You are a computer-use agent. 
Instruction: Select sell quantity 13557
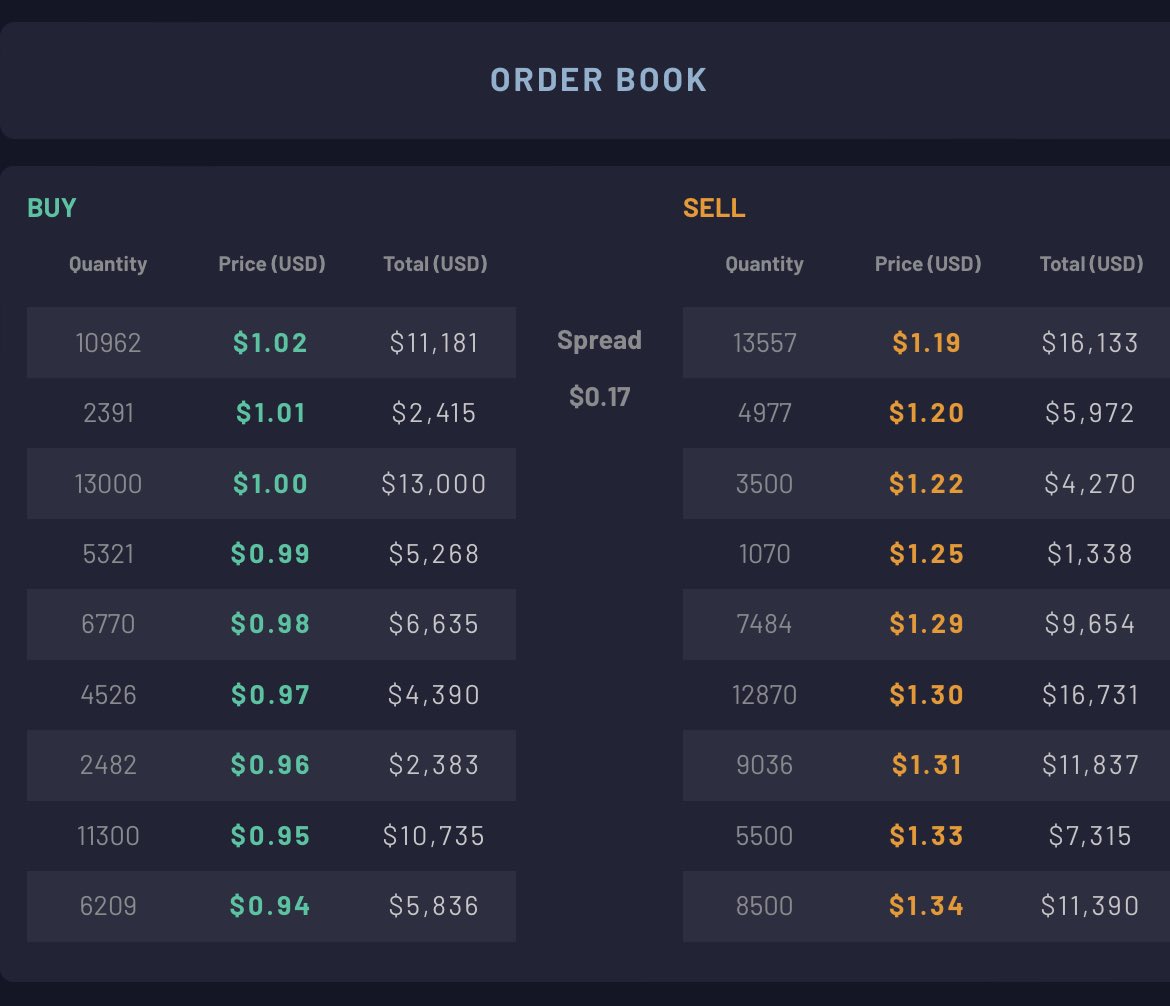pos(765,343)
